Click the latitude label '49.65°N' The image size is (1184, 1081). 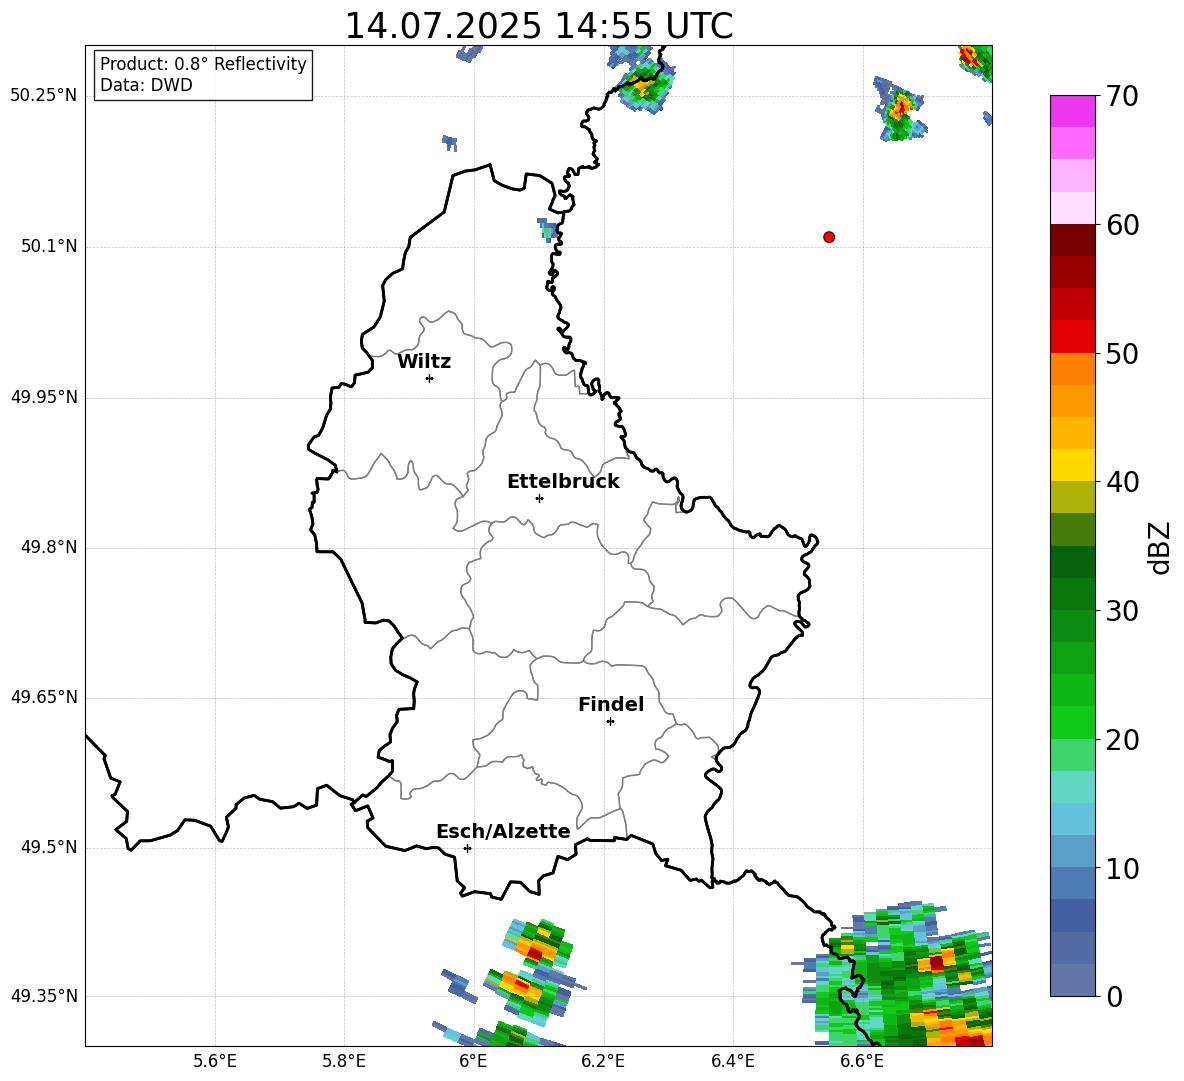pos(43,697)
